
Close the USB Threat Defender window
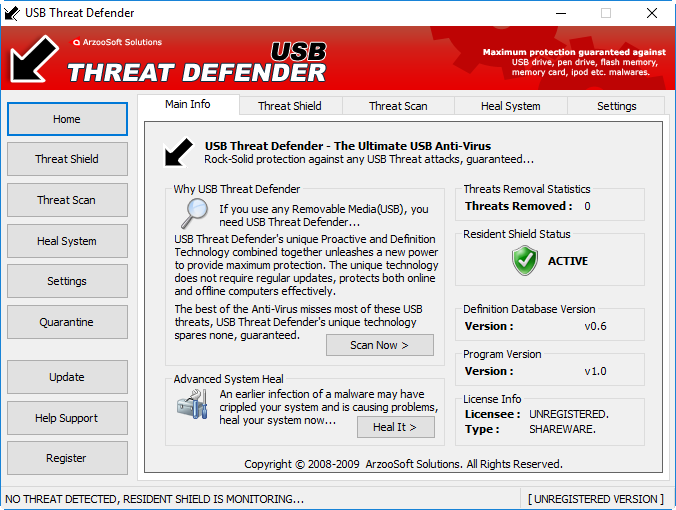[x=652, y=13]
